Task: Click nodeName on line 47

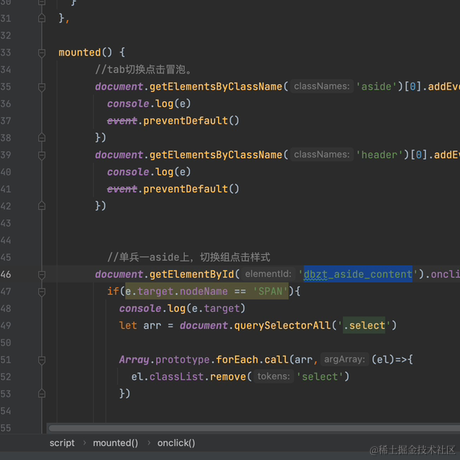Action: click(x=204, y=291)
